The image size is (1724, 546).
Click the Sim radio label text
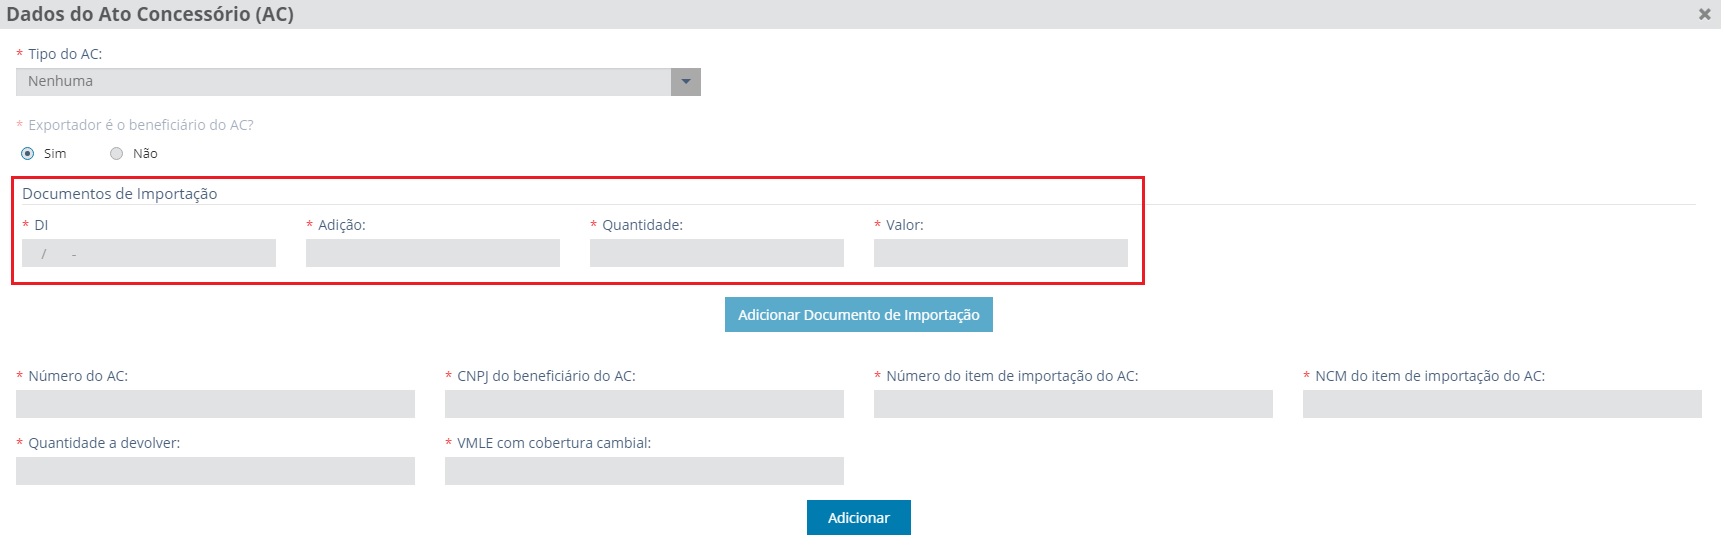coord(55,154)
